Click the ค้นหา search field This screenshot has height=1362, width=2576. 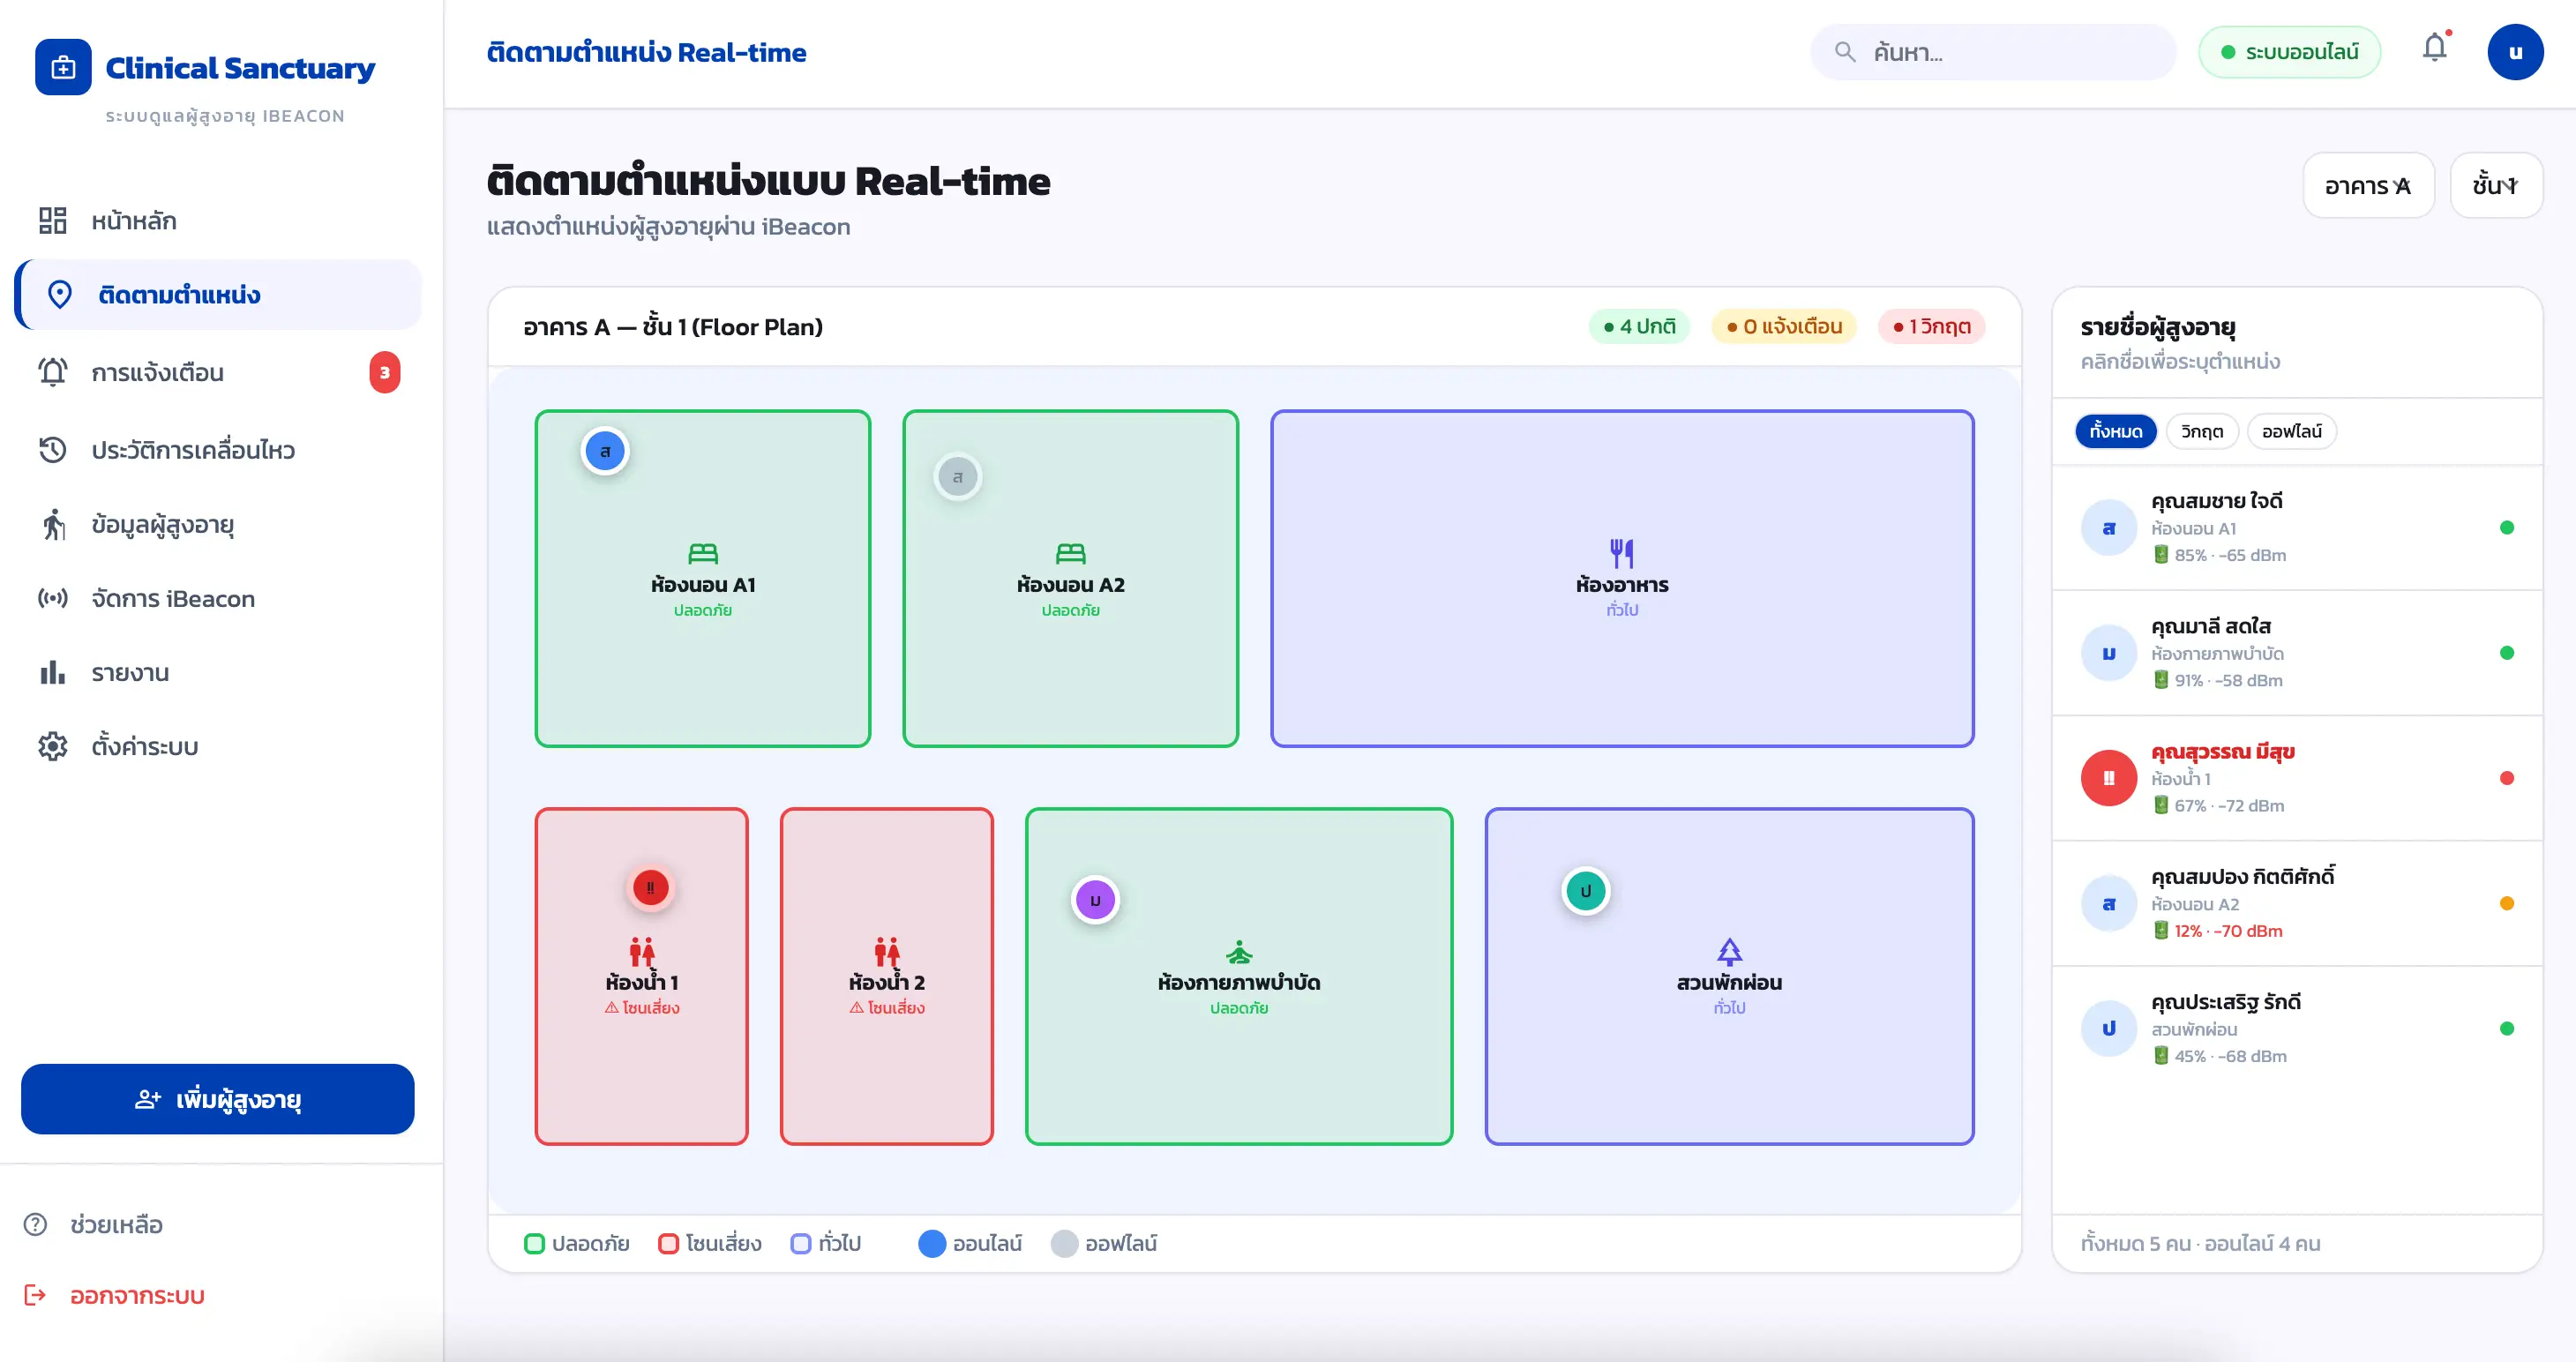(x=1993, y=52)
